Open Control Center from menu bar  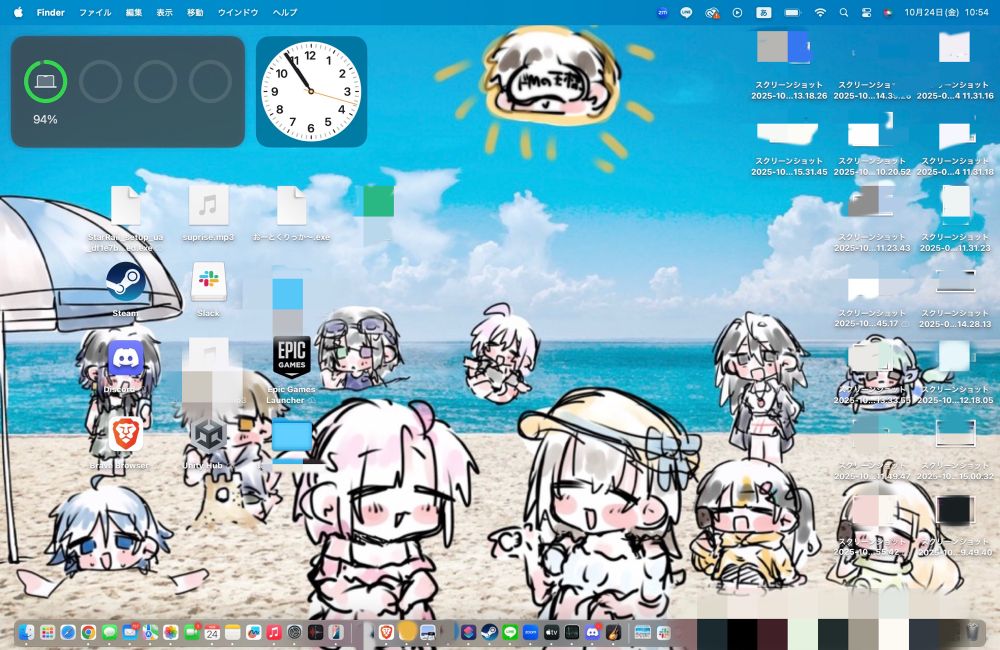tap(866, 12)
